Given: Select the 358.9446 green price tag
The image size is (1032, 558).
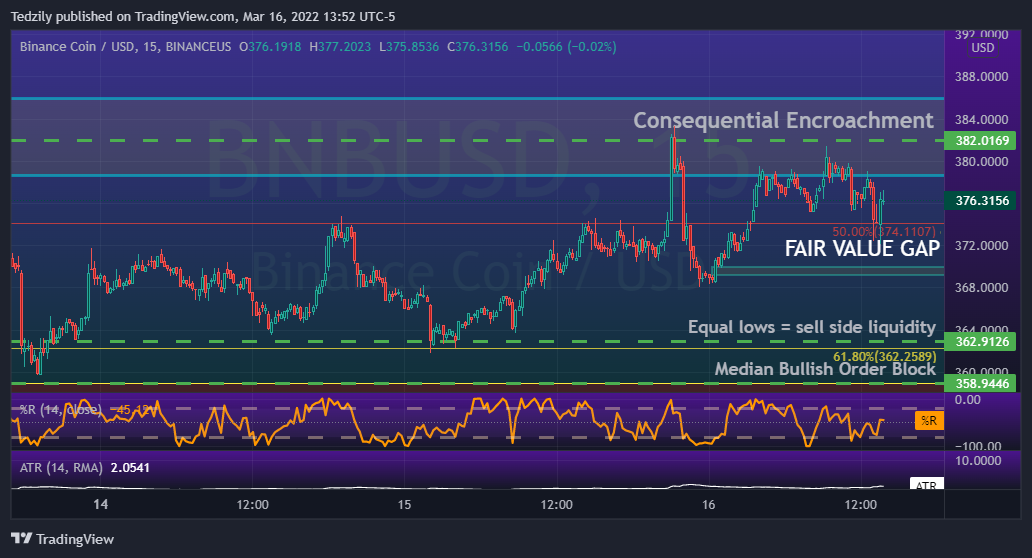Looking at the screenshot, I should click(x=980, y=384).
